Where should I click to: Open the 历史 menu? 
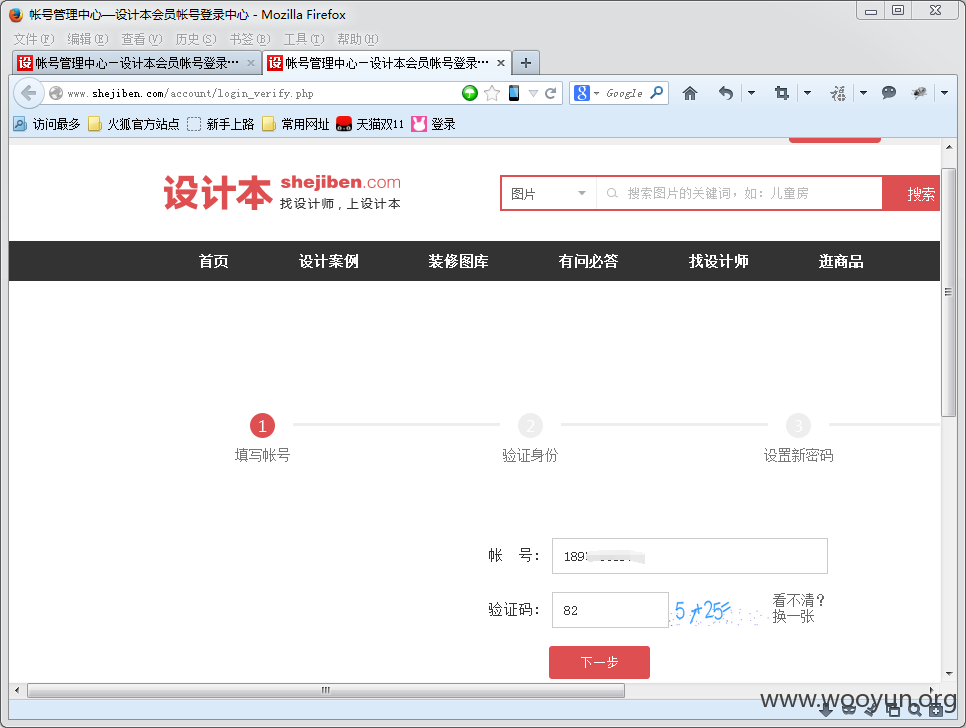click(196, 39)
